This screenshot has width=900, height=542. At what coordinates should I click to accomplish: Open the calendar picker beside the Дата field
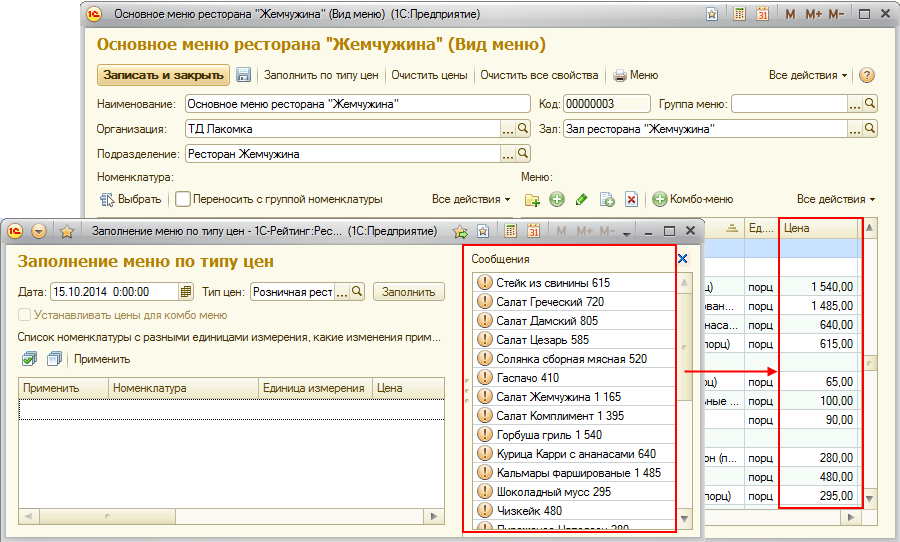[186, 292]
